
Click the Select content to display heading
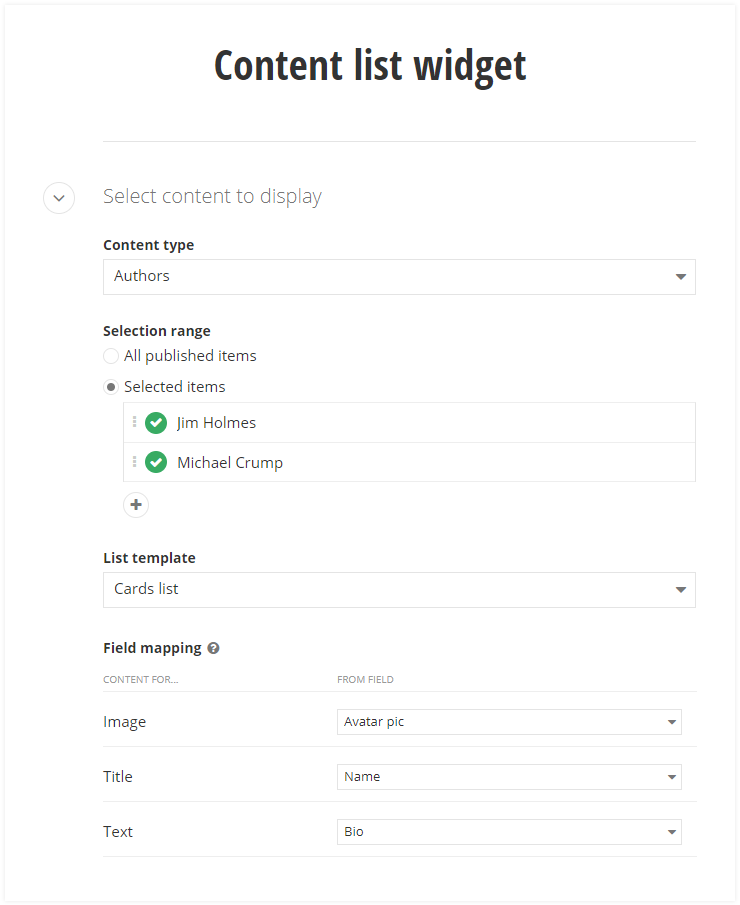point(212,197)
